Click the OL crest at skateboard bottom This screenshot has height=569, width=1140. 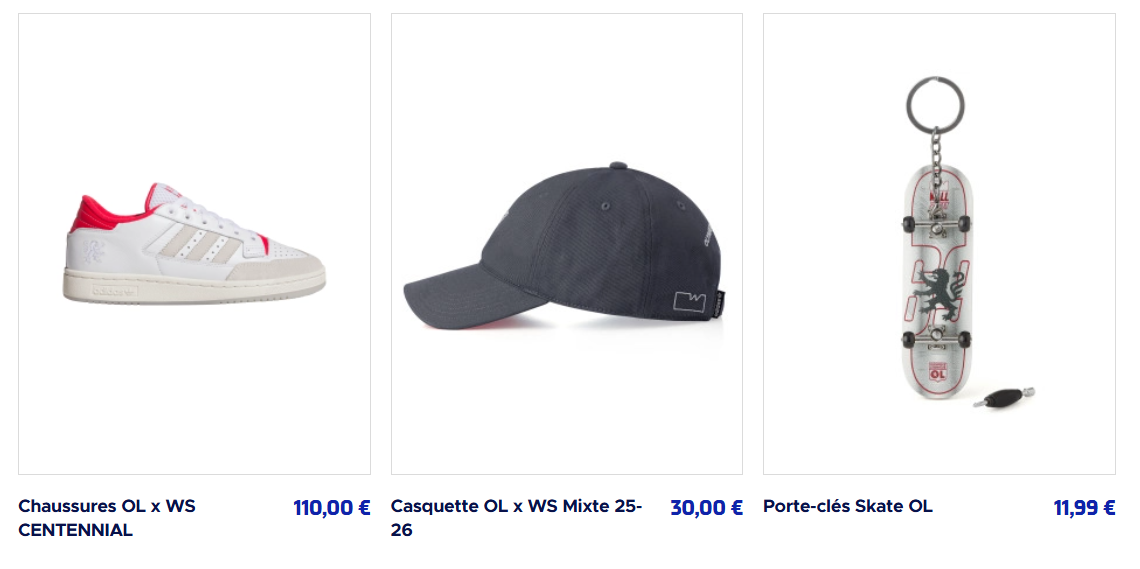click(937, 374)
